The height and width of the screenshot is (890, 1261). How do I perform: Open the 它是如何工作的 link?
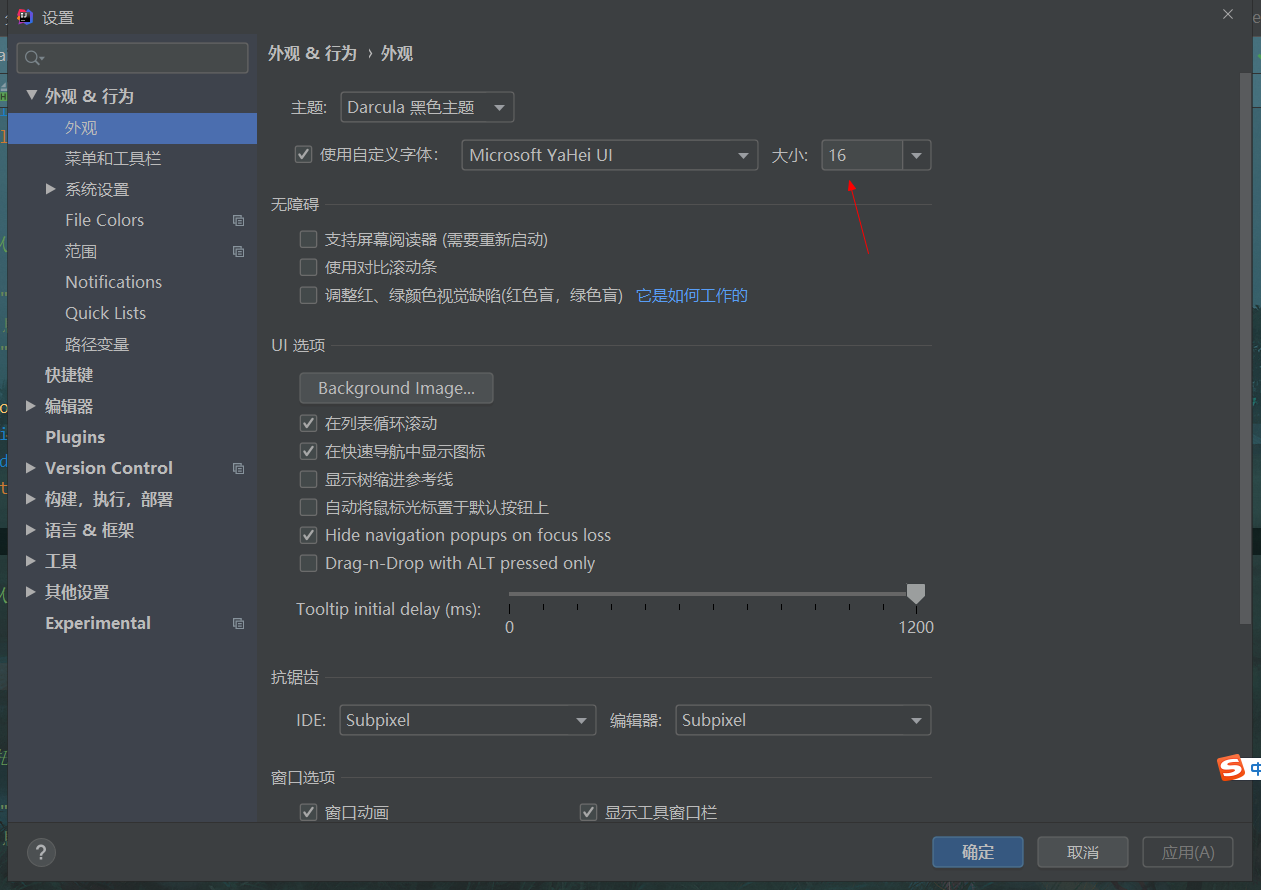pyautogui.click(x=692, y=295)
